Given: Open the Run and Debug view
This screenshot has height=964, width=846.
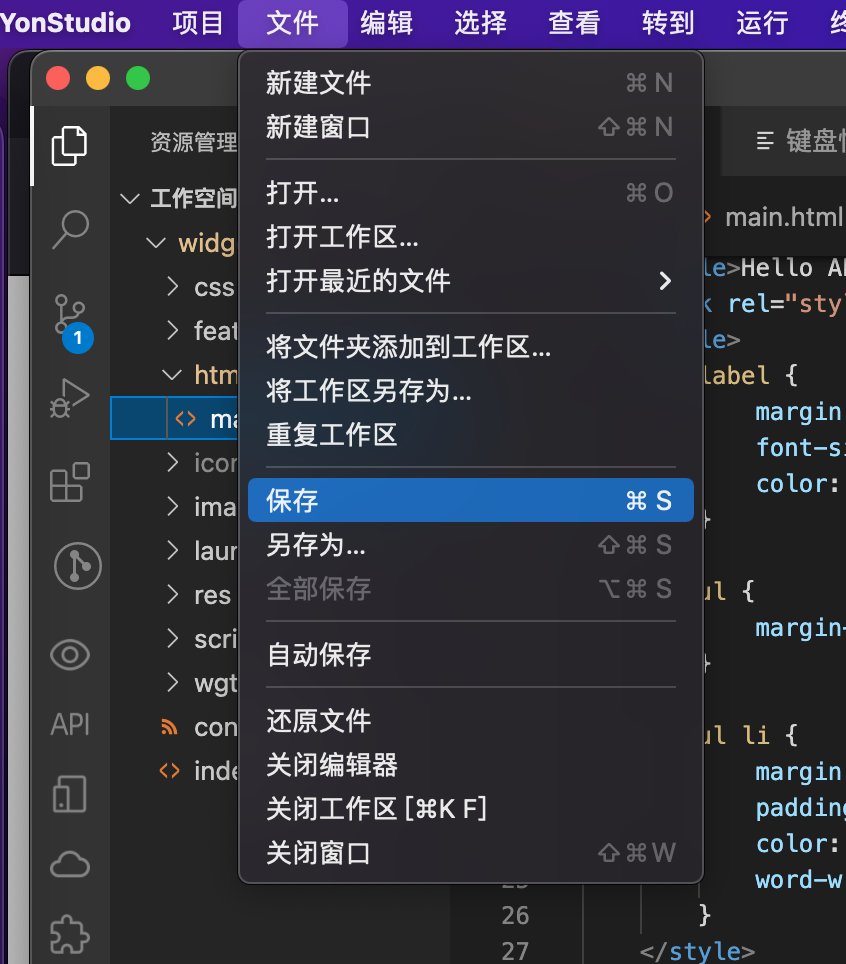Looking at the screenshot, I should (x=70, y=399).
